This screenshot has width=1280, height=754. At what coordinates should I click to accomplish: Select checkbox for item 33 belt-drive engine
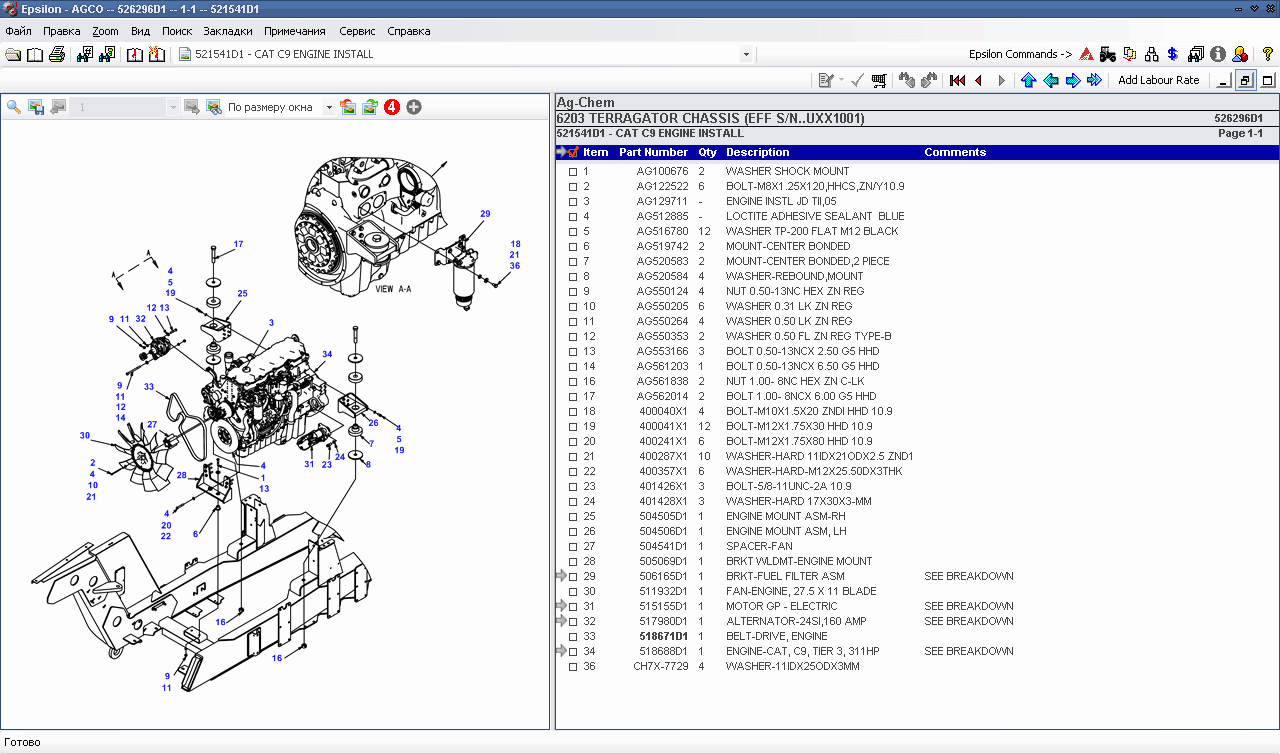coord(573,637)
